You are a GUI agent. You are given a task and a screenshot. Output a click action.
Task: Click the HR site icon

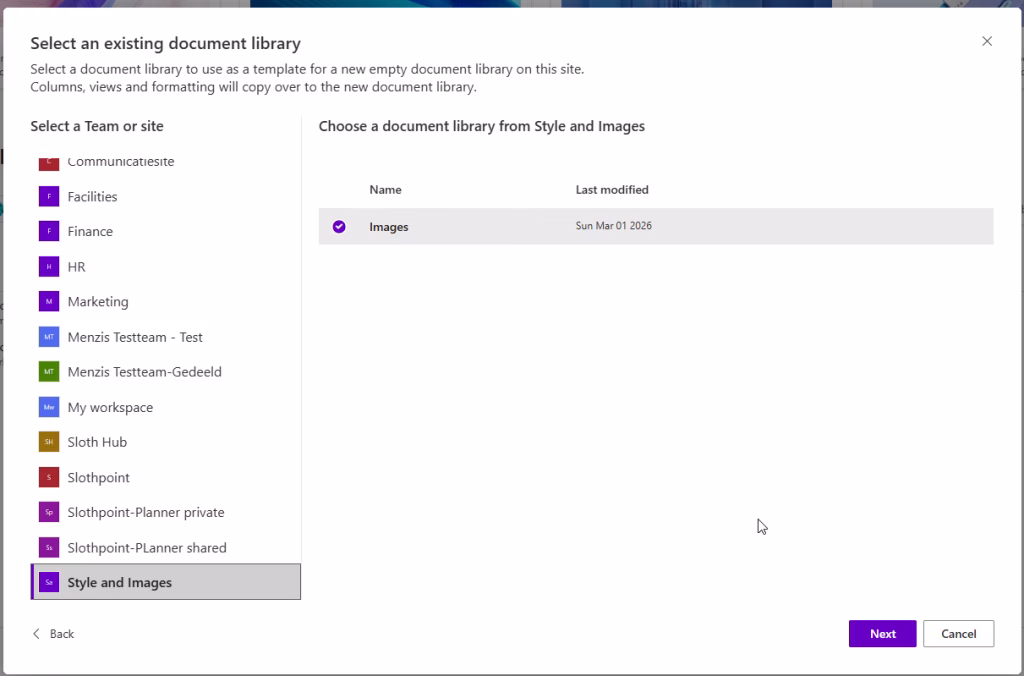[x=49, y=267]
